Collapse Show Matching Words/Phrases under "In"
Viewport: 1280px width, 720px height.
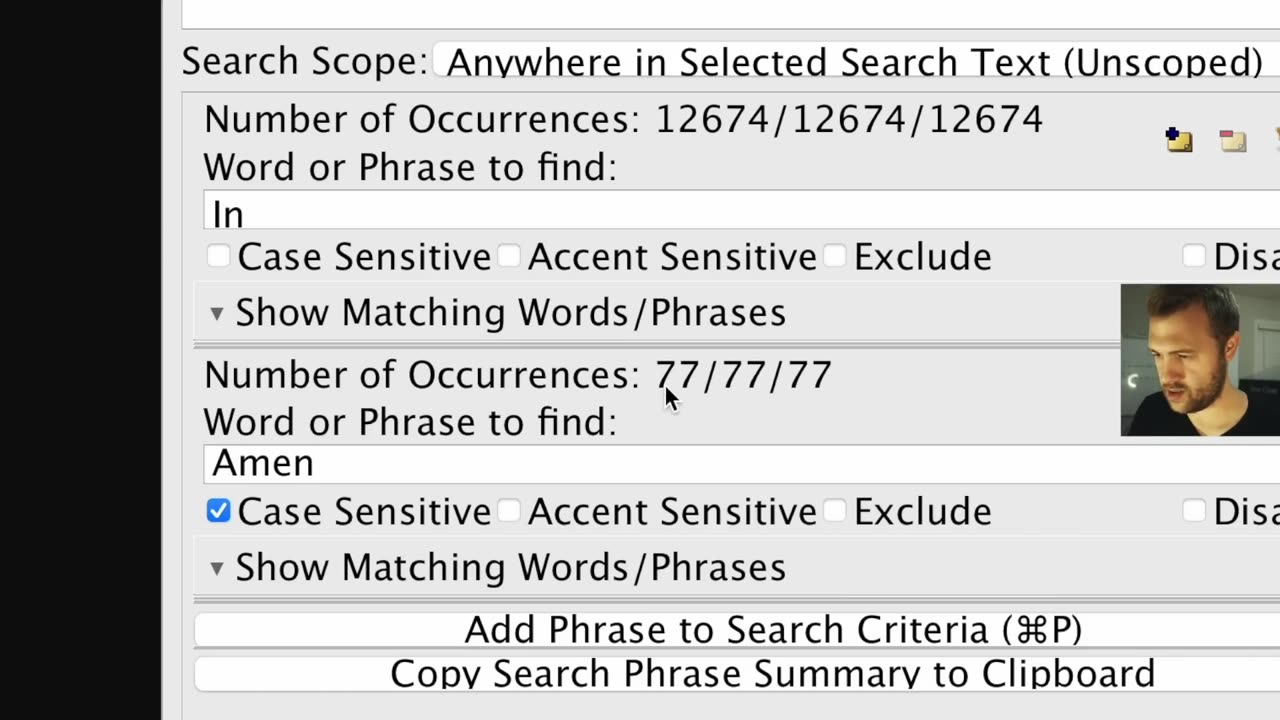click(217, 313)
